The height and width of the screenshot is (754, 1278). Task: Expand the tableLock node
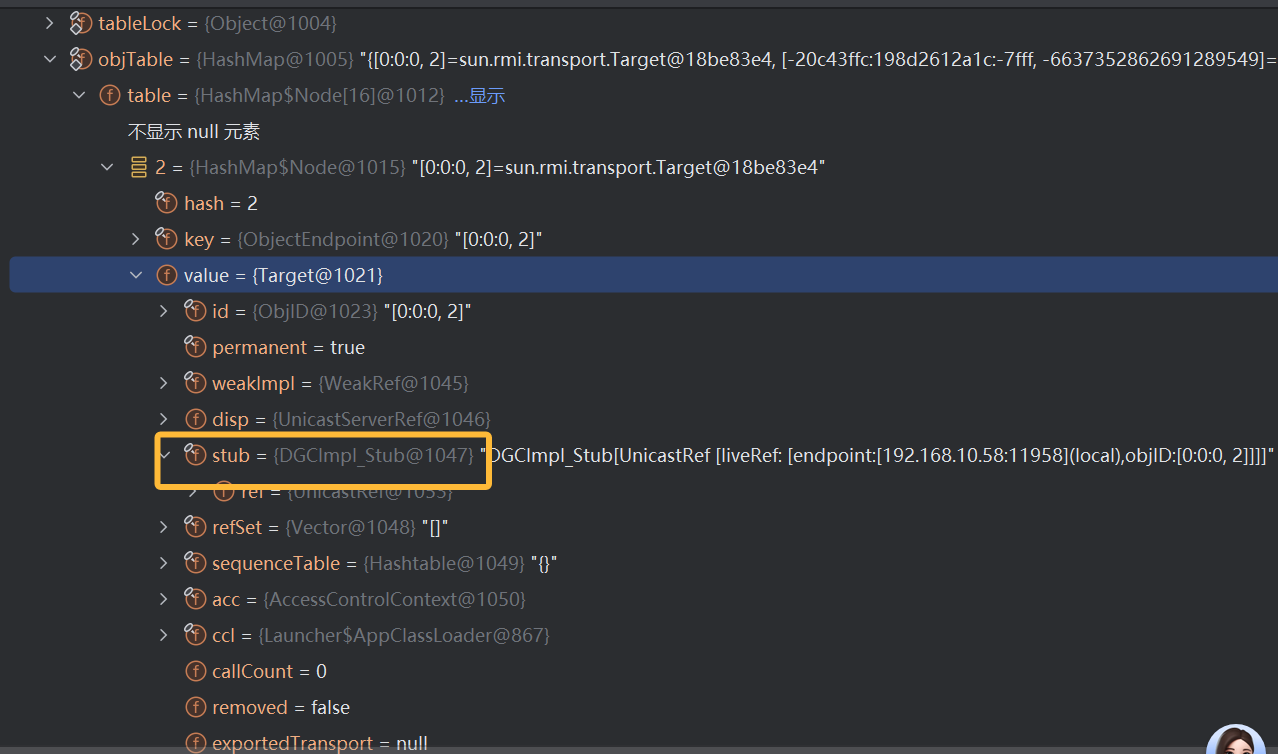(x=50, y=23)
